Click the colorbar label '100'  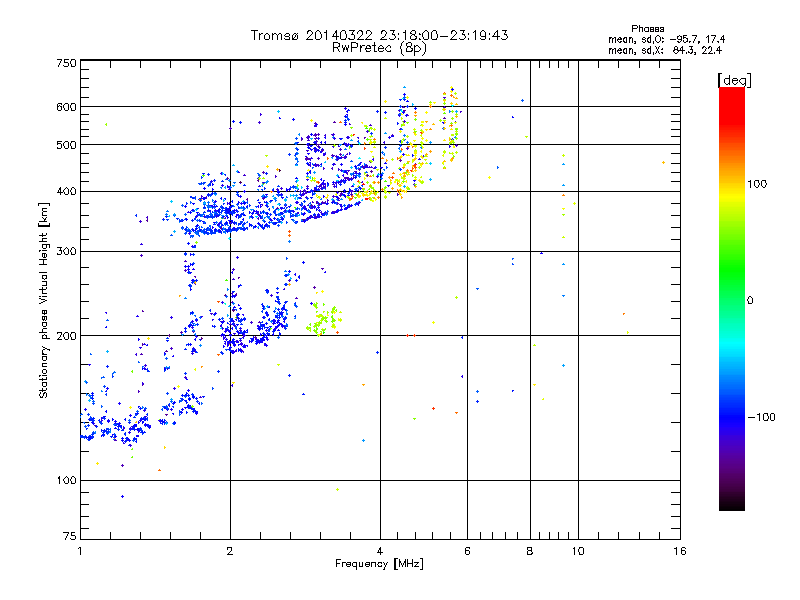(x=757, y=184)
